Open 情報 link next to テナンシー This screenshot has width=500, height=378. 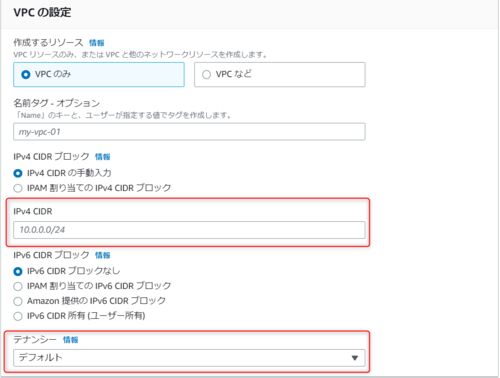tap(70, 340)
